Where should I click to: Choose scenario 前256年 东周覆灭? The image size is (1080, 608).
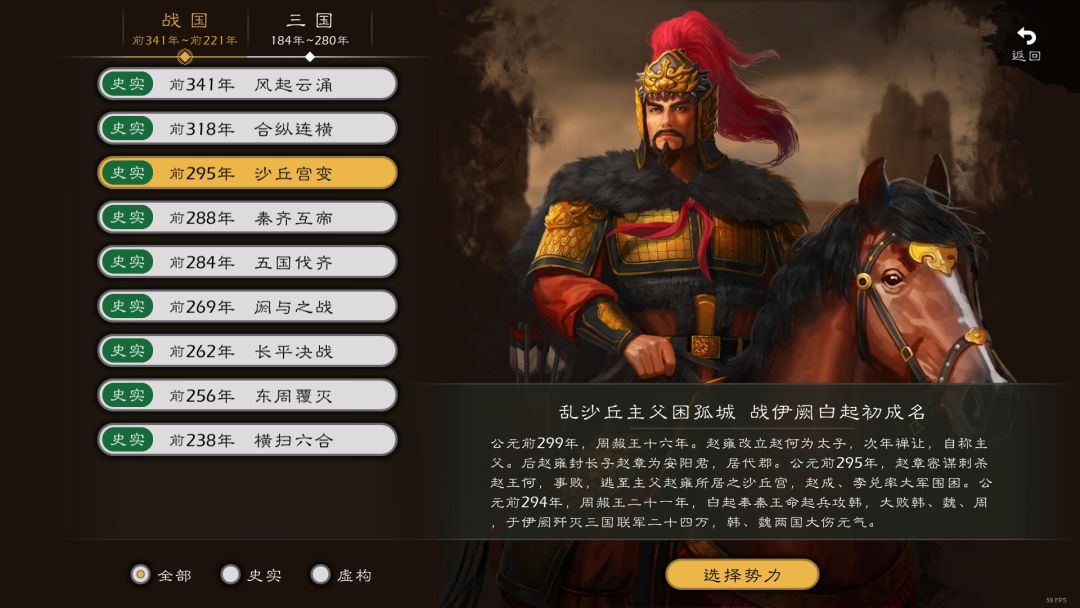pyautogui.click(x=247, y=395)
